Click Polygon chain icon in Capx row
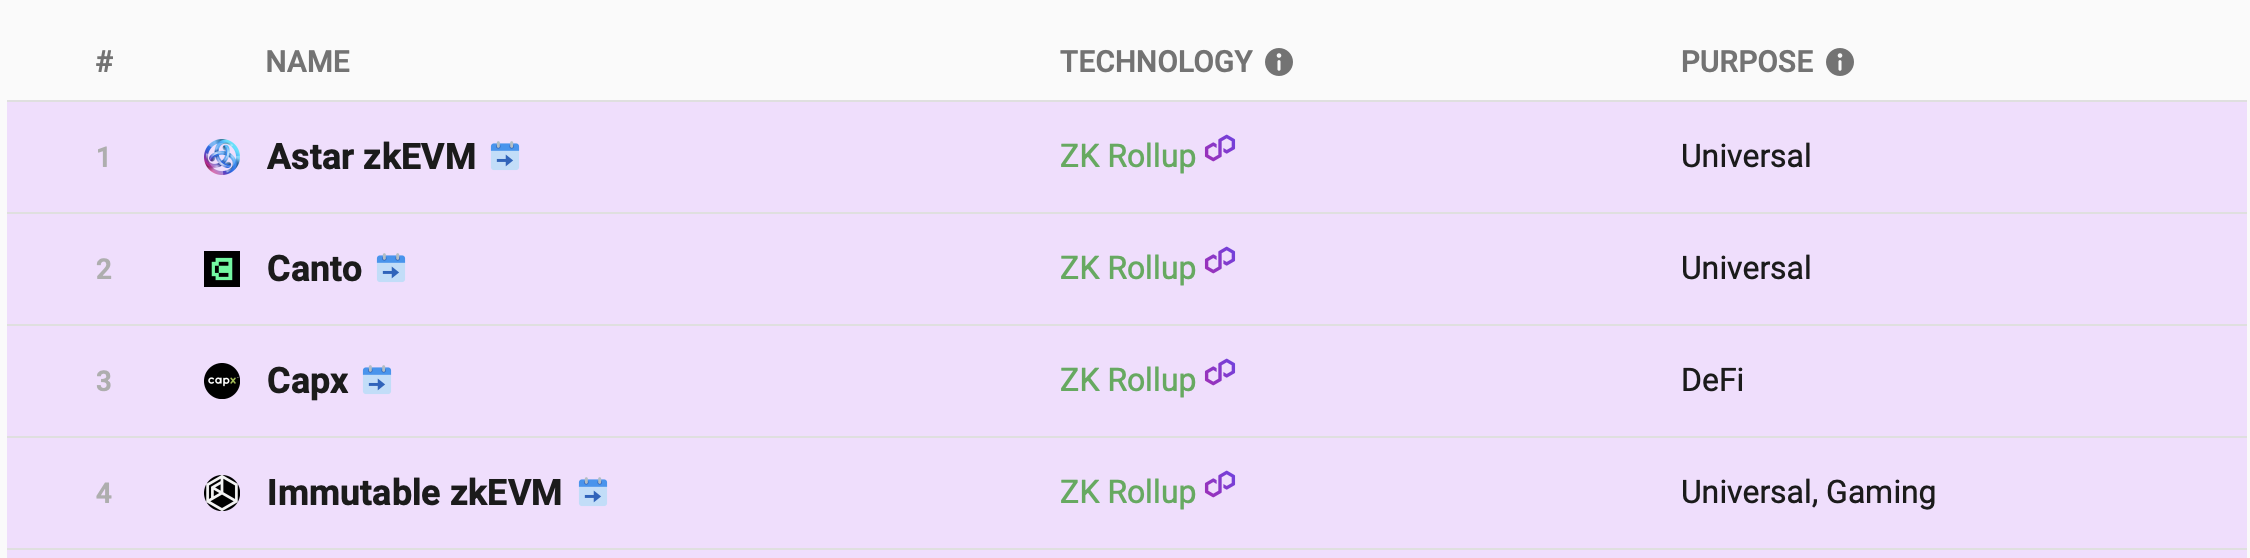2250x558 pixels. 1220,373
